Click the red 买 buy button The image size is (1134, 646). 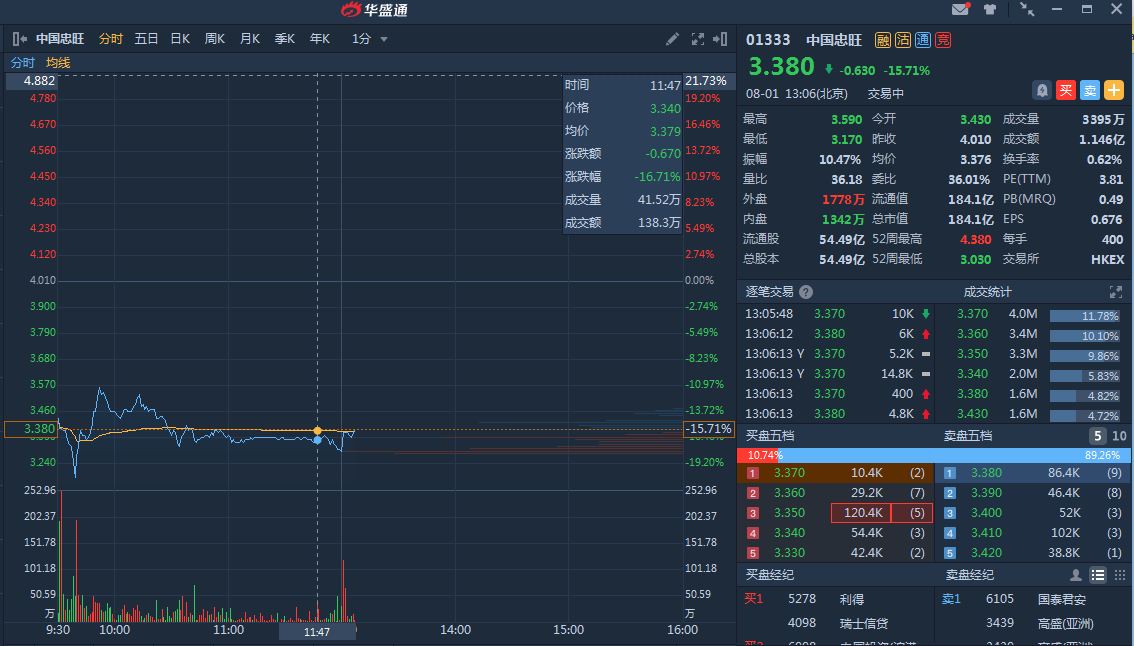pos(1065,90)
